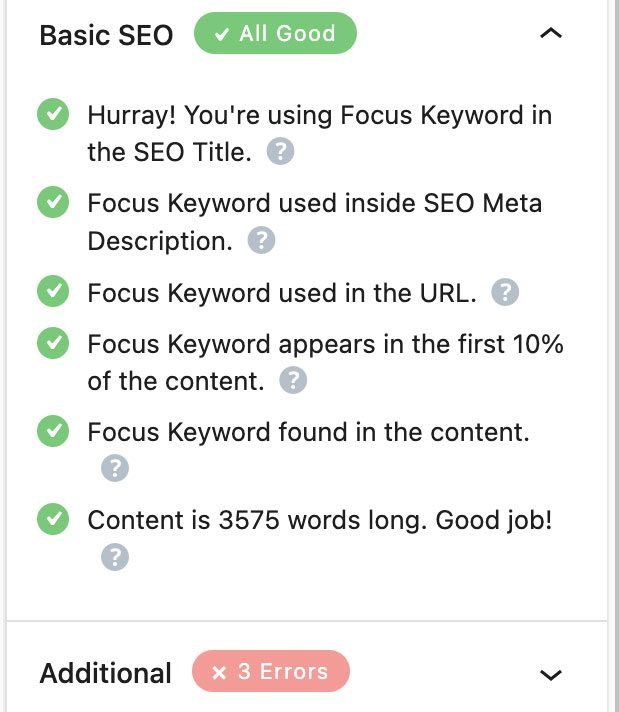
Task: Show help for first 10% content check
Action: (293, 380)
